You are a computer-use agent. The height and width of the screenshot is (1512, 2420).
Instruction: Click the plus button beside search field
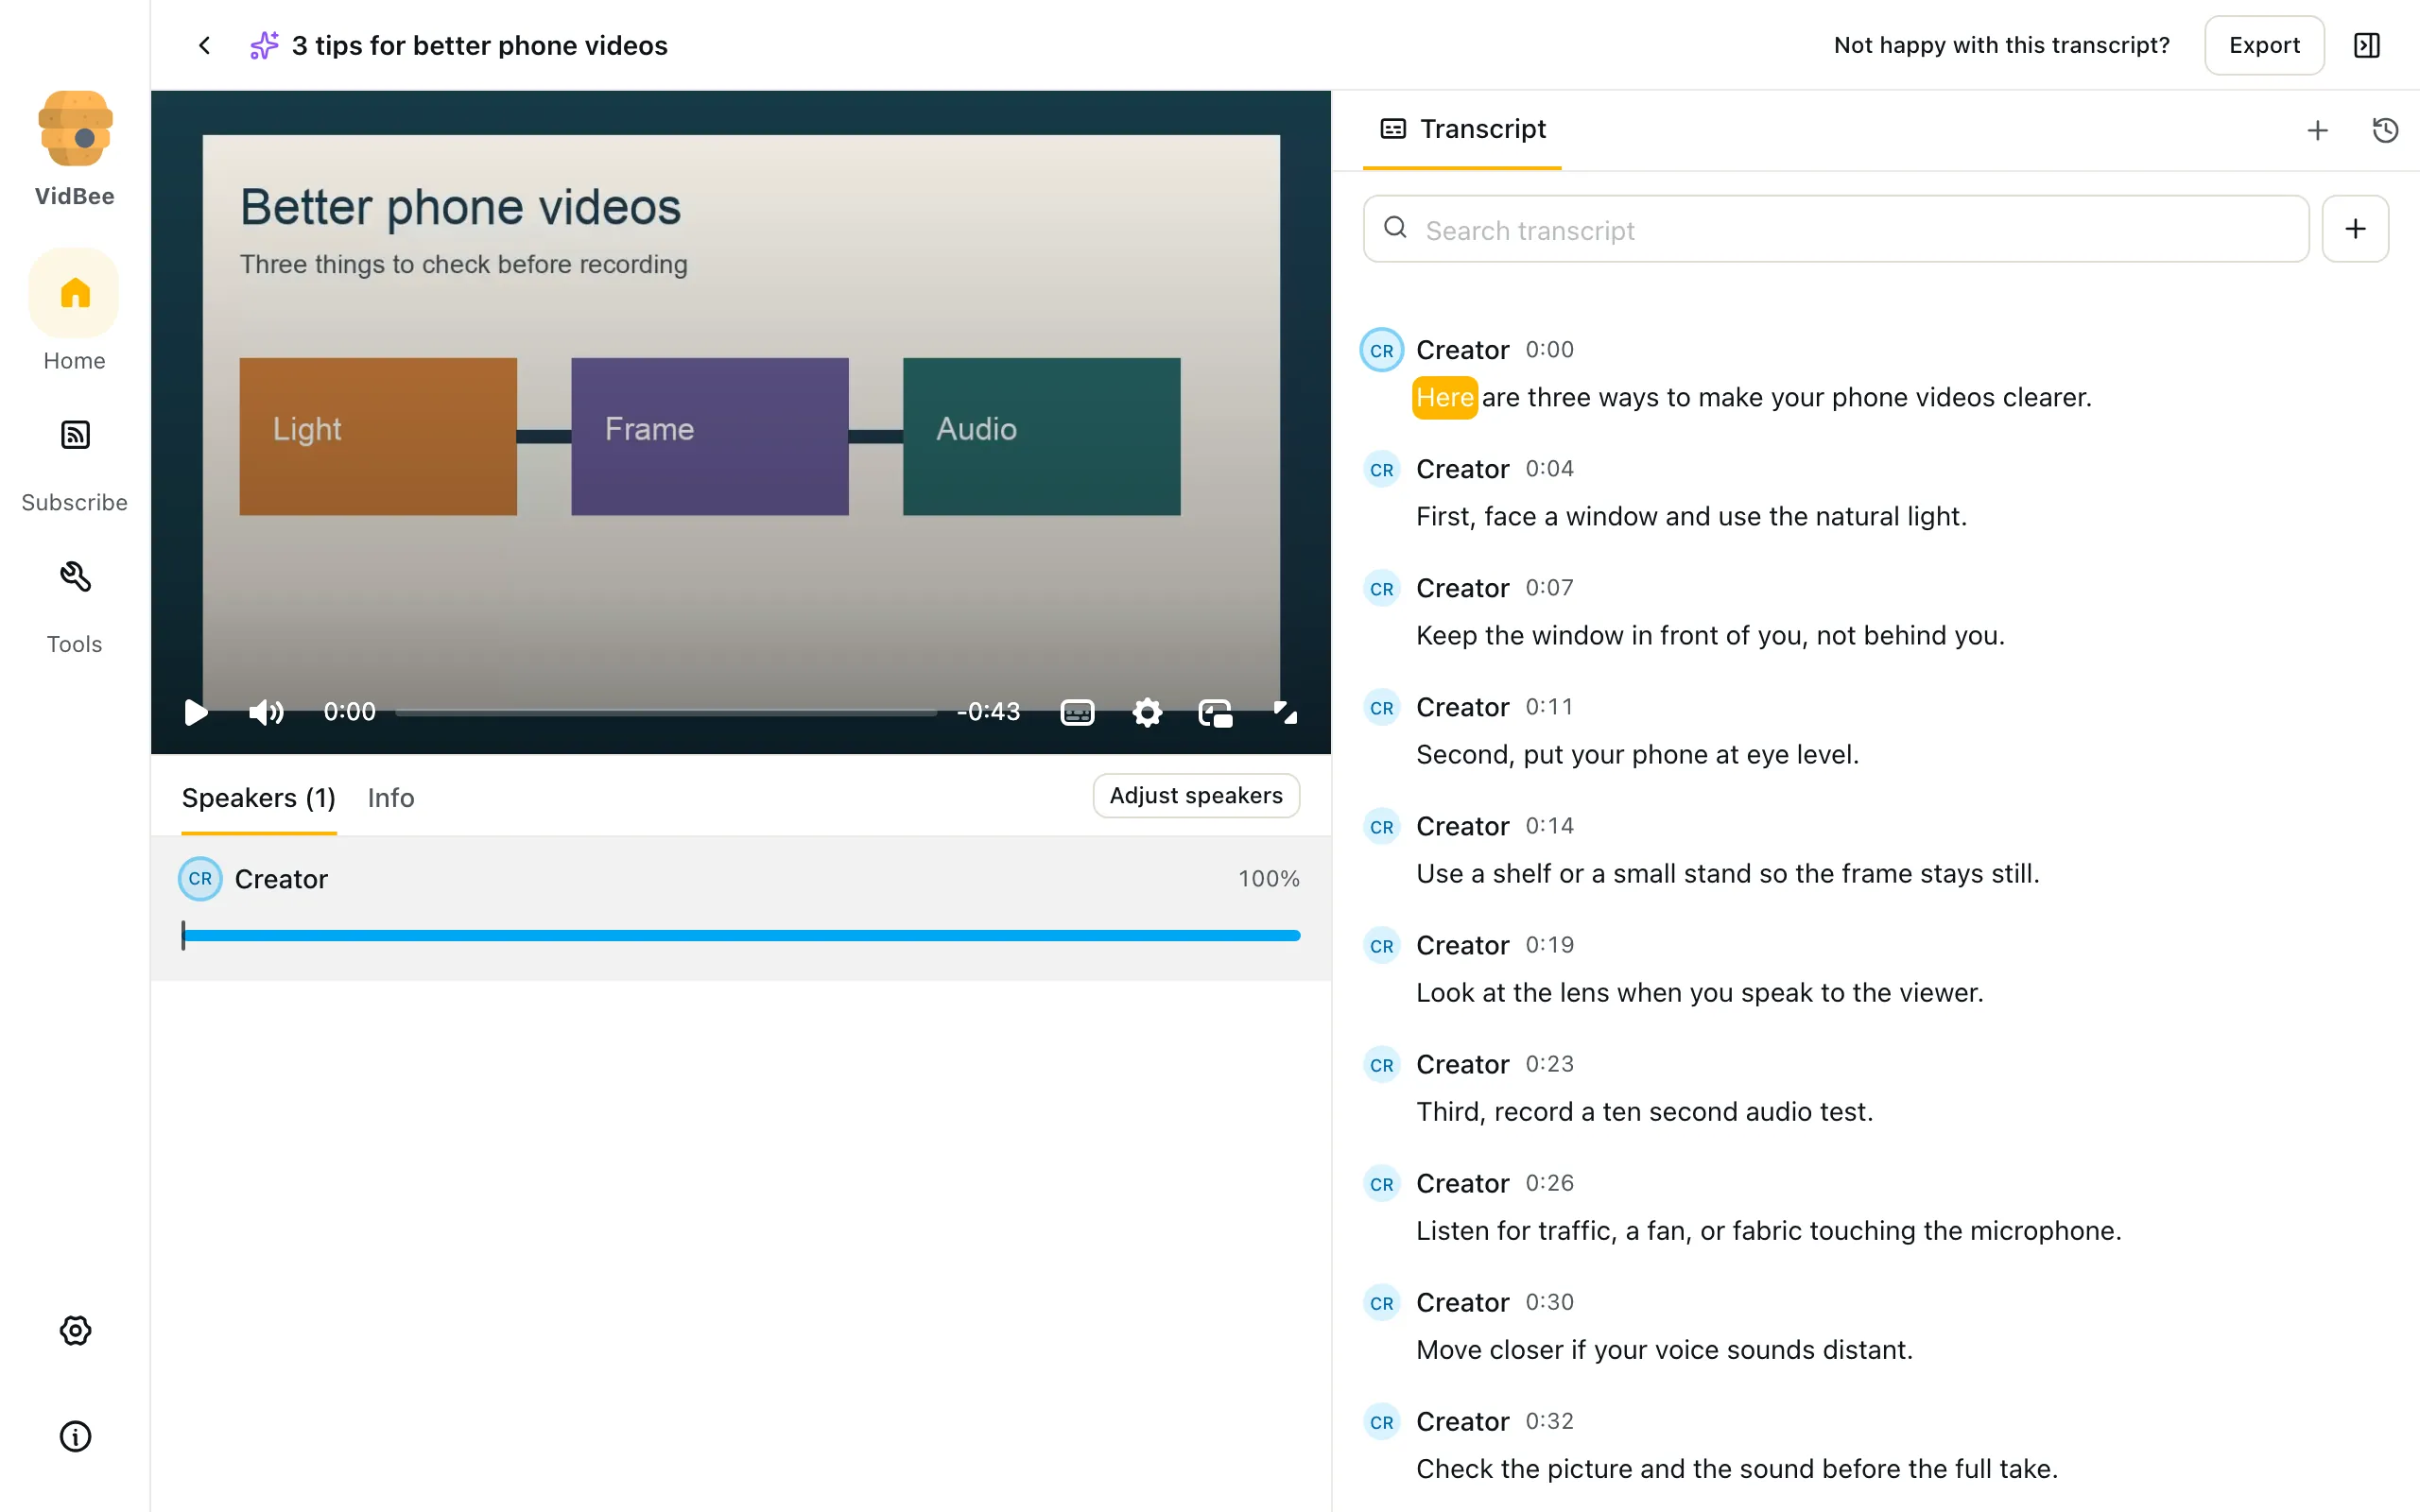coord(2355,229)
